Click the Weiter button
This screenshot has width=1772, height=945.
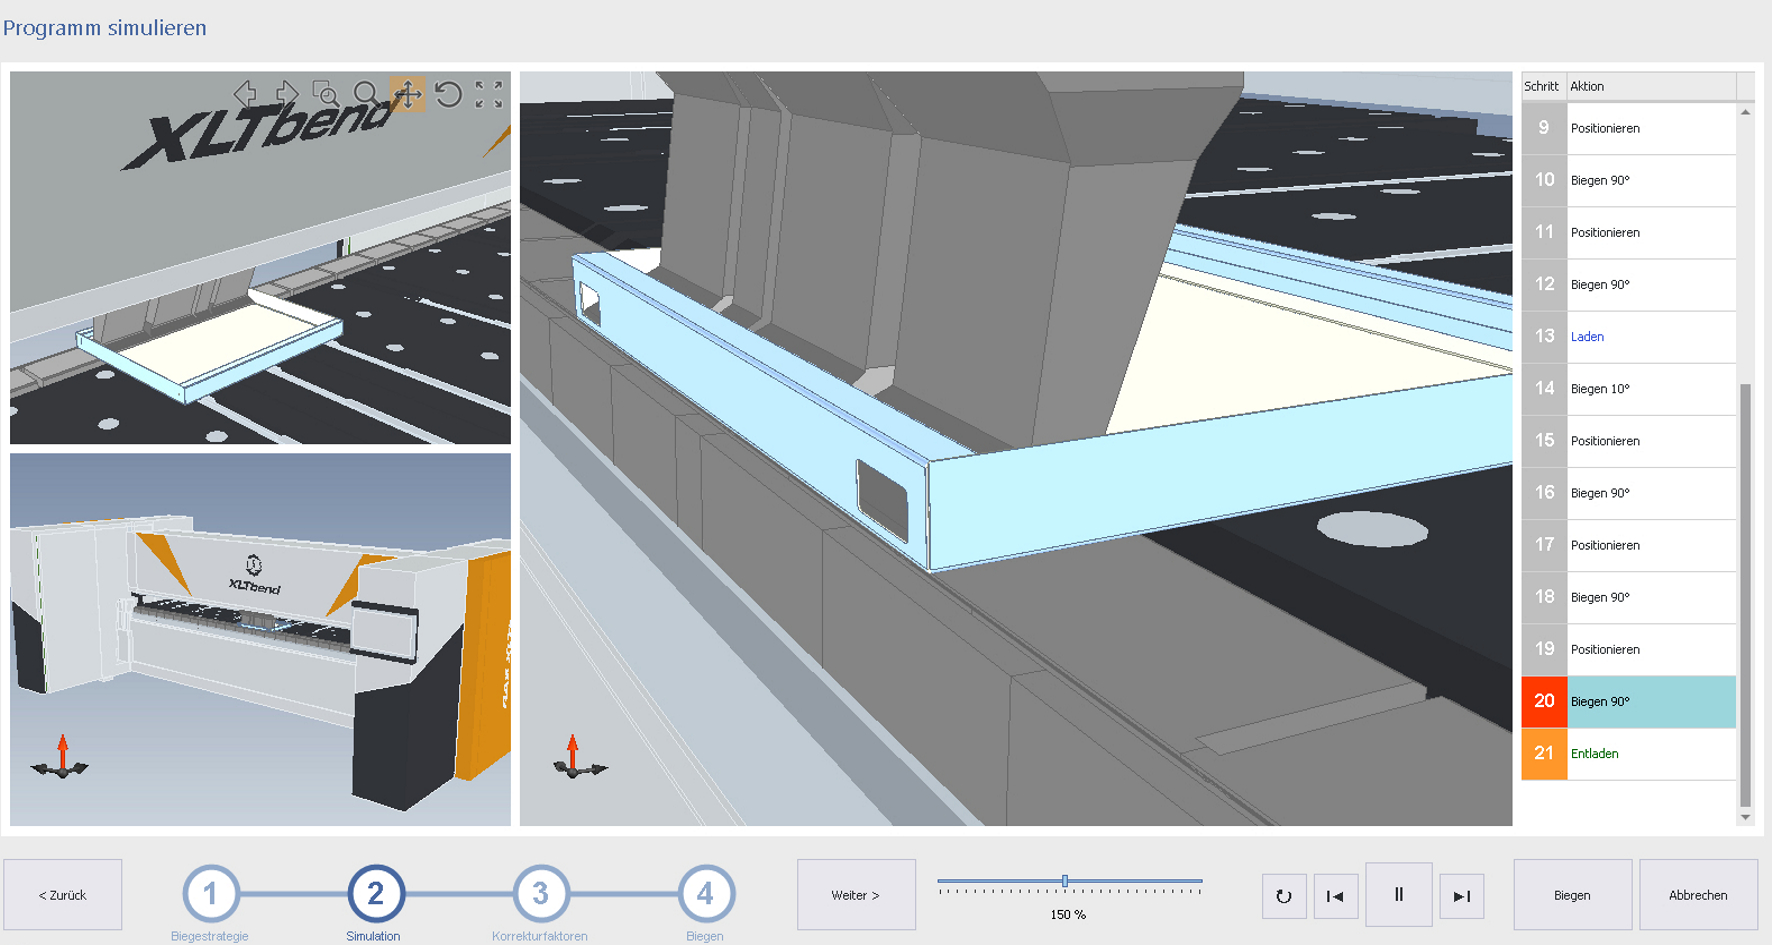[856, 894]
